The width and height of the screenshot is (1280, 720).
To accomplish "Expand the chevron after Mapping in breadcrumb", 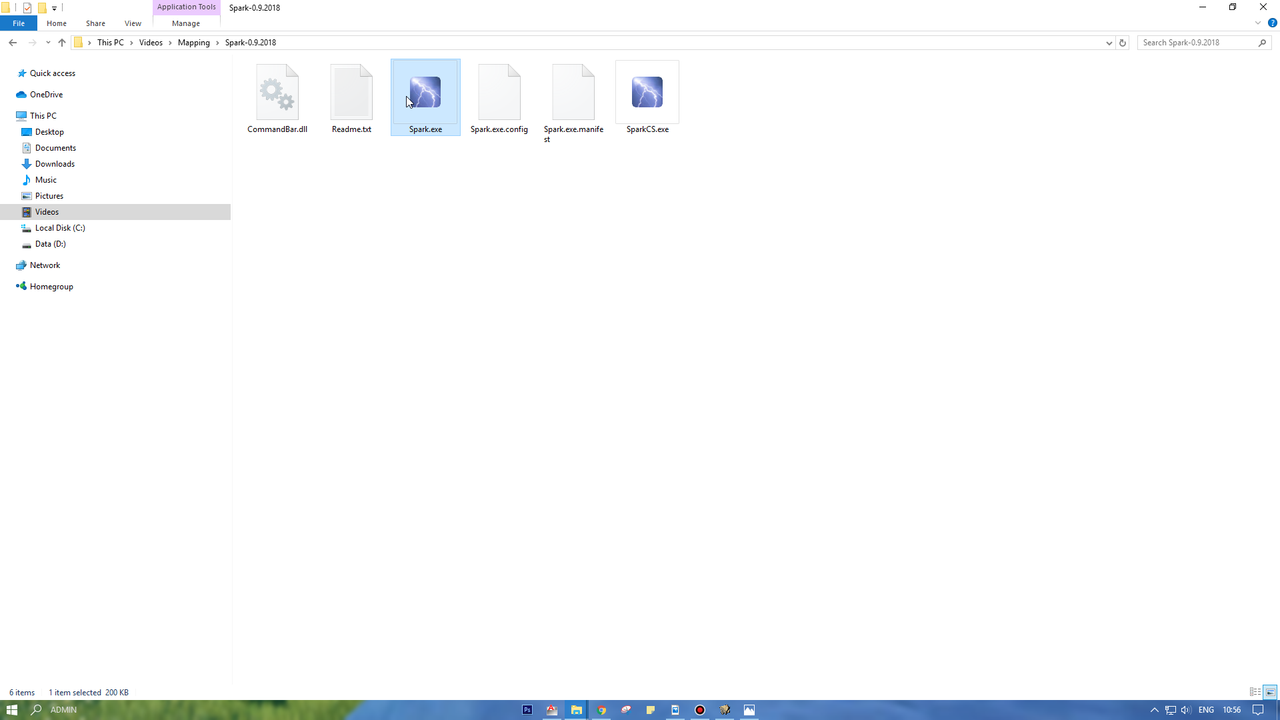I will pyautogui.click(x=217, y=42).
